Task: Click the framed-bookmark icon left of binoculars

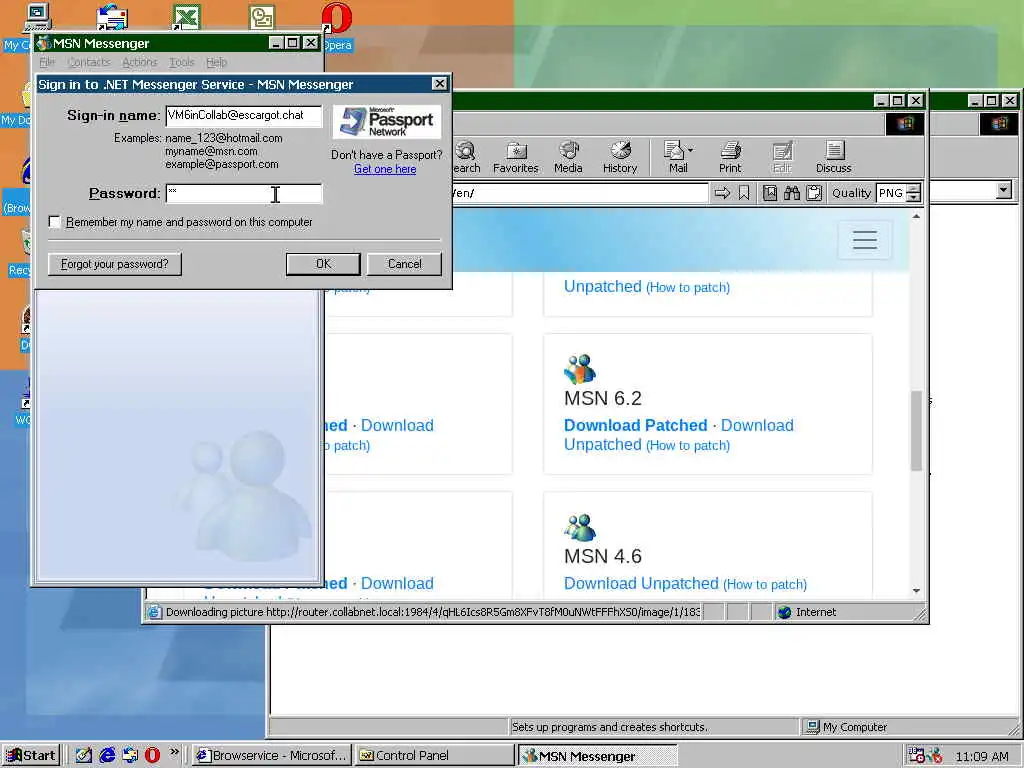Action: [x=770, y=193]
